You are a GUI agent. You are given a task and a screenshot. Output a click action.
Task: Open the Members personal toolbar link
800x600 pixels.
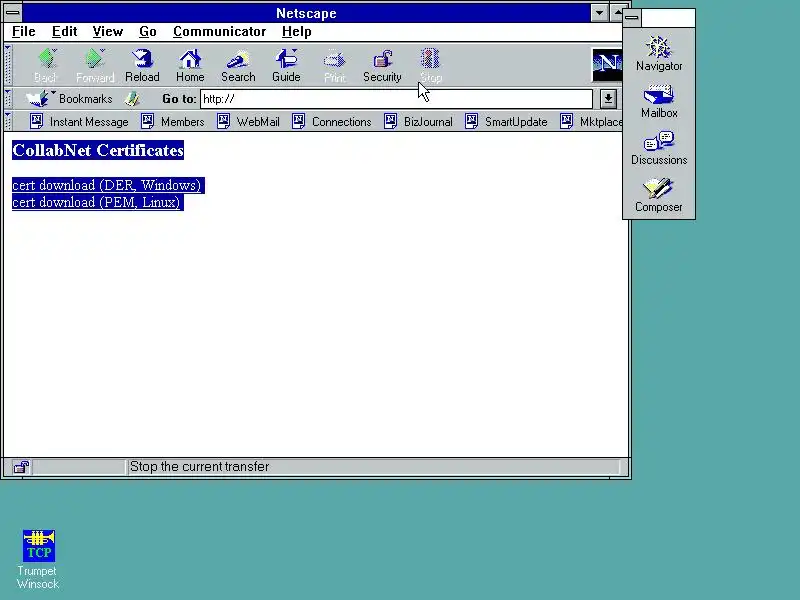tap(172, 122)
